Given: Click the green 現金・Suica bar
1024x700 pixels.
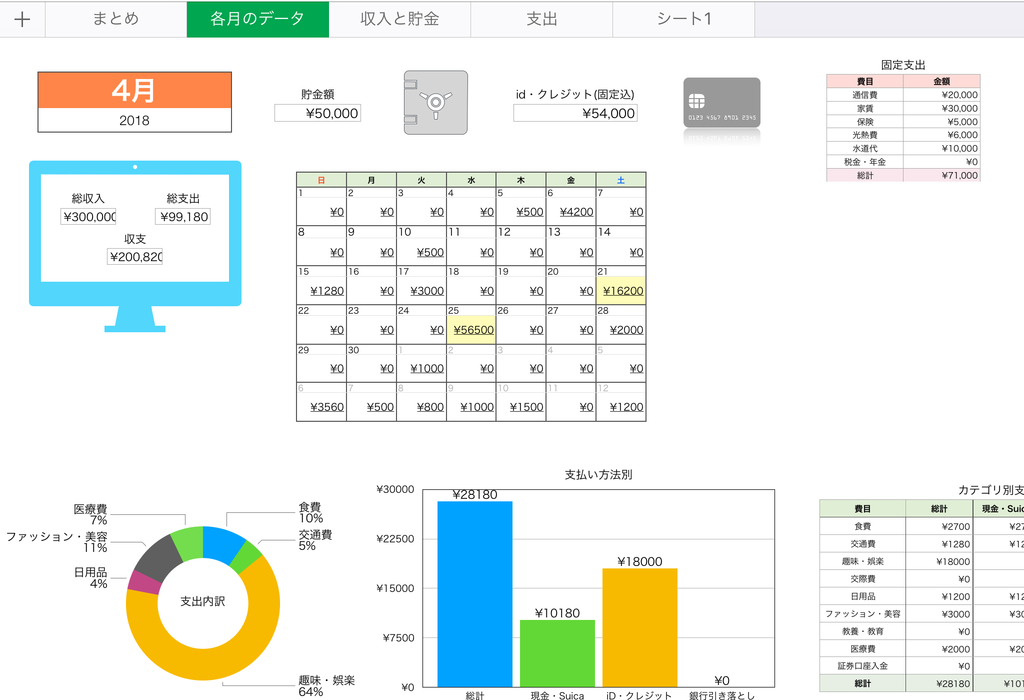Looking at the screenshot, I should [x=557, y=653].
